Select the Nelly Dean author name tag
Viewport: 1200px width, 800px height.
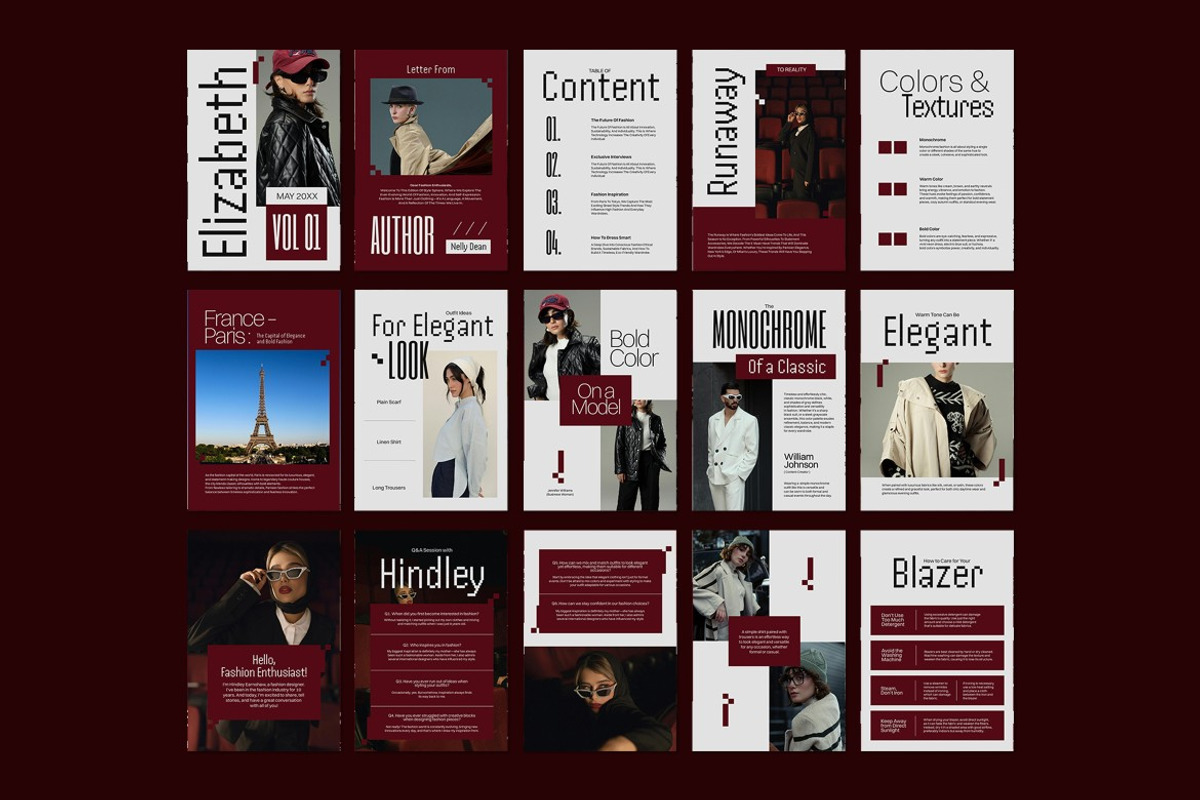468,246
